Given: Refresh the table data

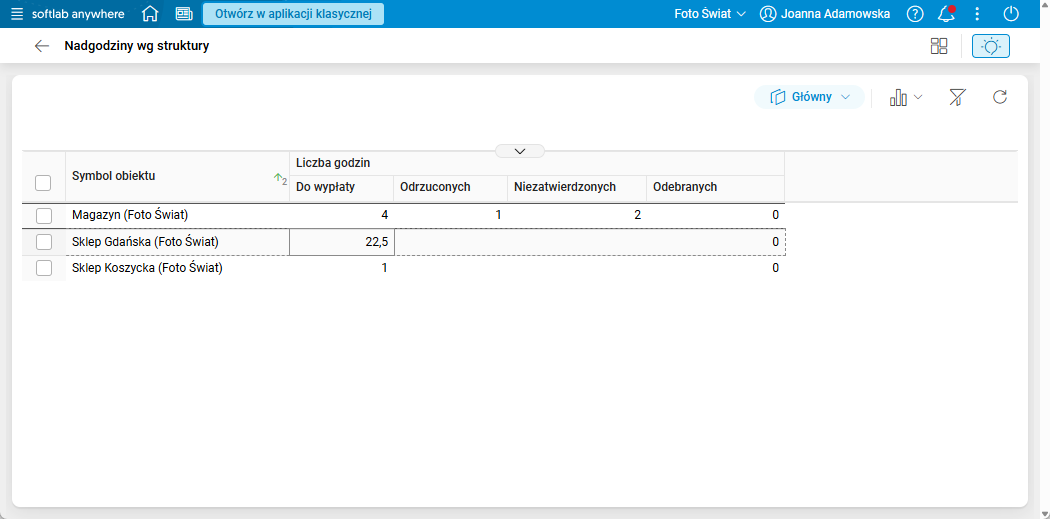Looking at the screenshot, I should pos(1000,97).
